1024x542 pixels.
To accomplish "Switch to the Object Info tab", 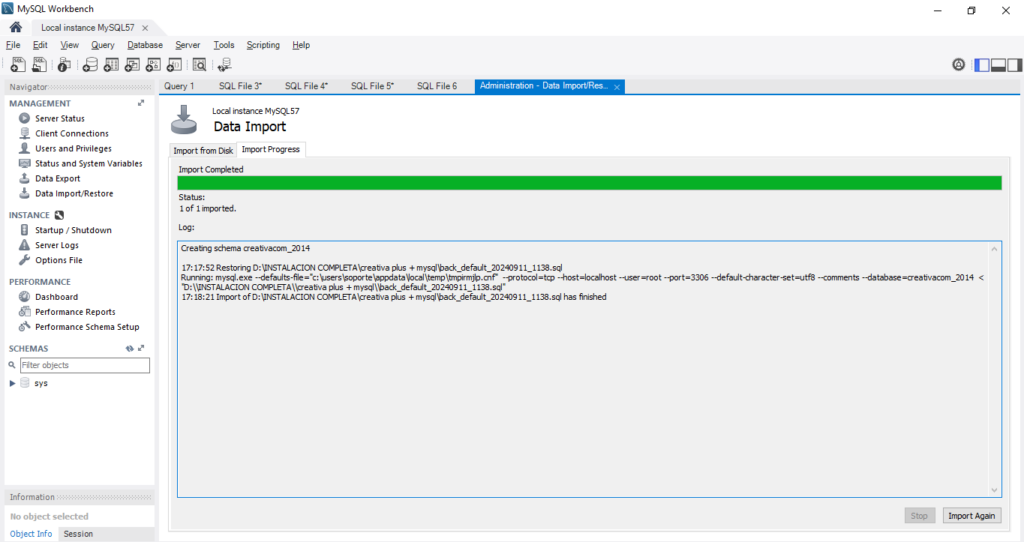I will click(31, 534).
